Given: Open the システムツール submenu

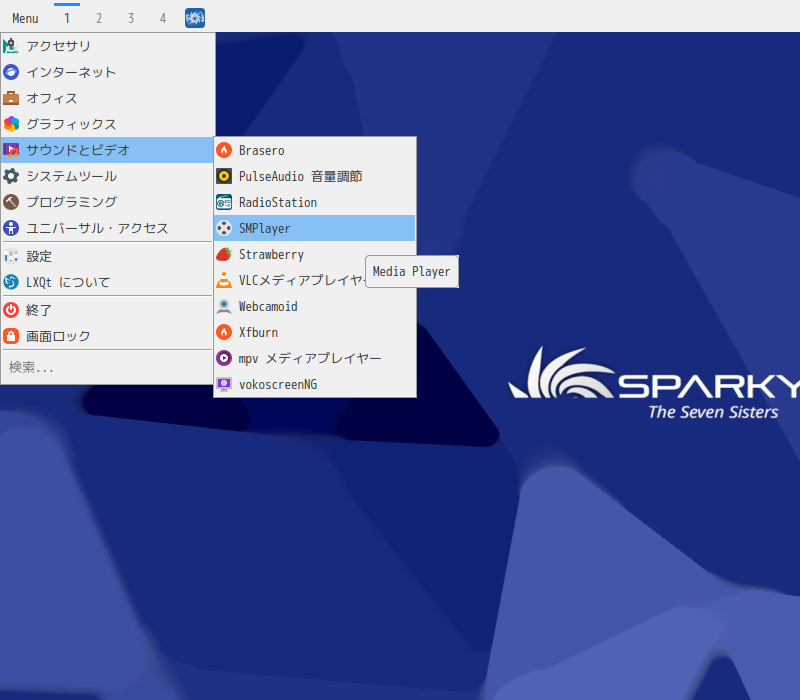Looking at the screenshot, I should click(107, 176).
